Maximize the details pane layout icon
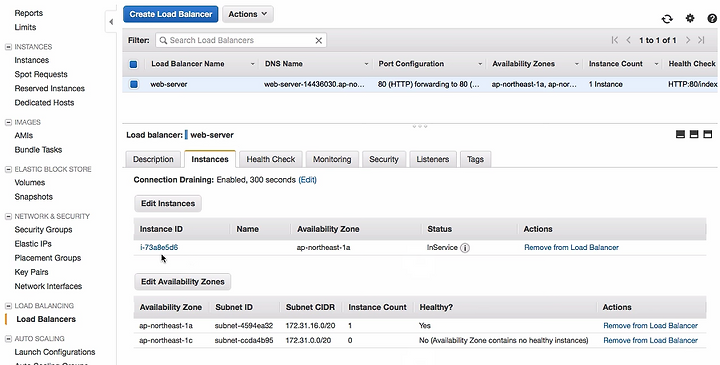720x365 pixels. [708, 134]
